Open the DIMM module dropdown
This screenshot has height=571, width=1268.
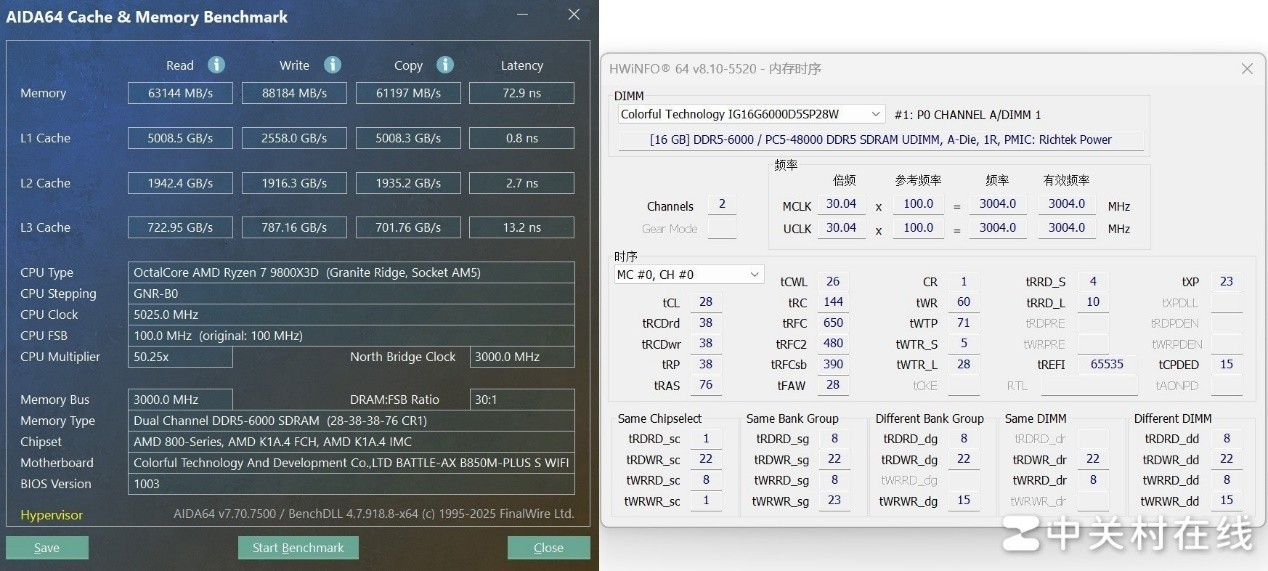[751, 114]
